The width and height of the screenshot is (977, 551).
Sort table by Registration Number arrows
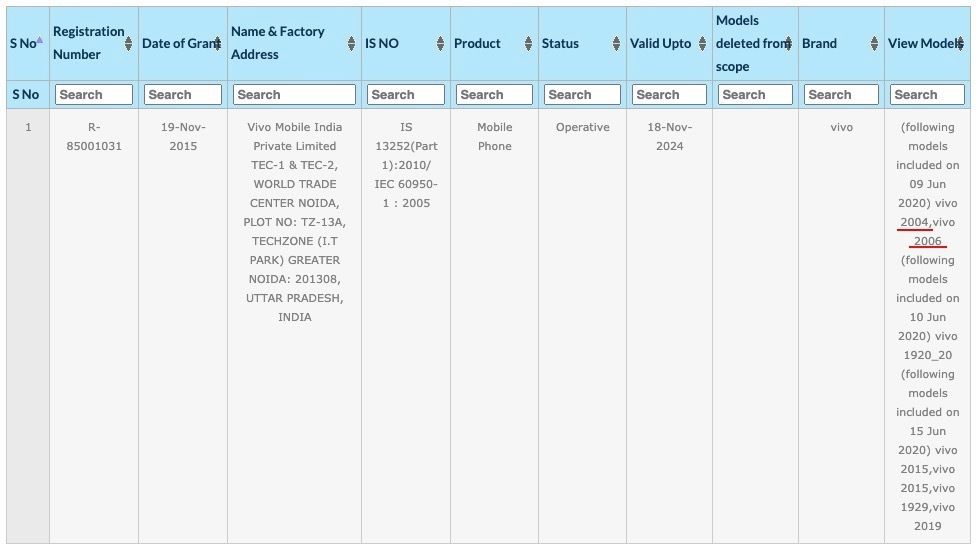(128, 43)
